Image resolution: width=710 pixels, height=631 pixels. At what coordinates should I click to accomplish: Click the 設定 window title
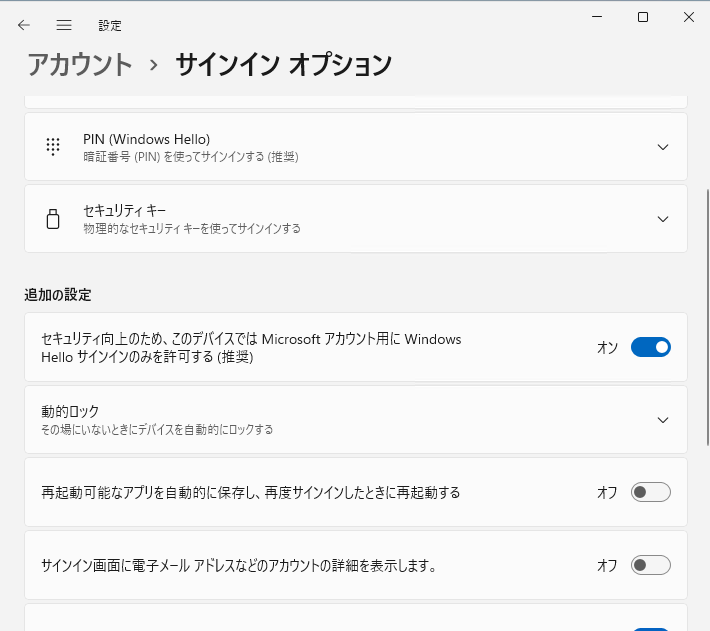[110, 25]
